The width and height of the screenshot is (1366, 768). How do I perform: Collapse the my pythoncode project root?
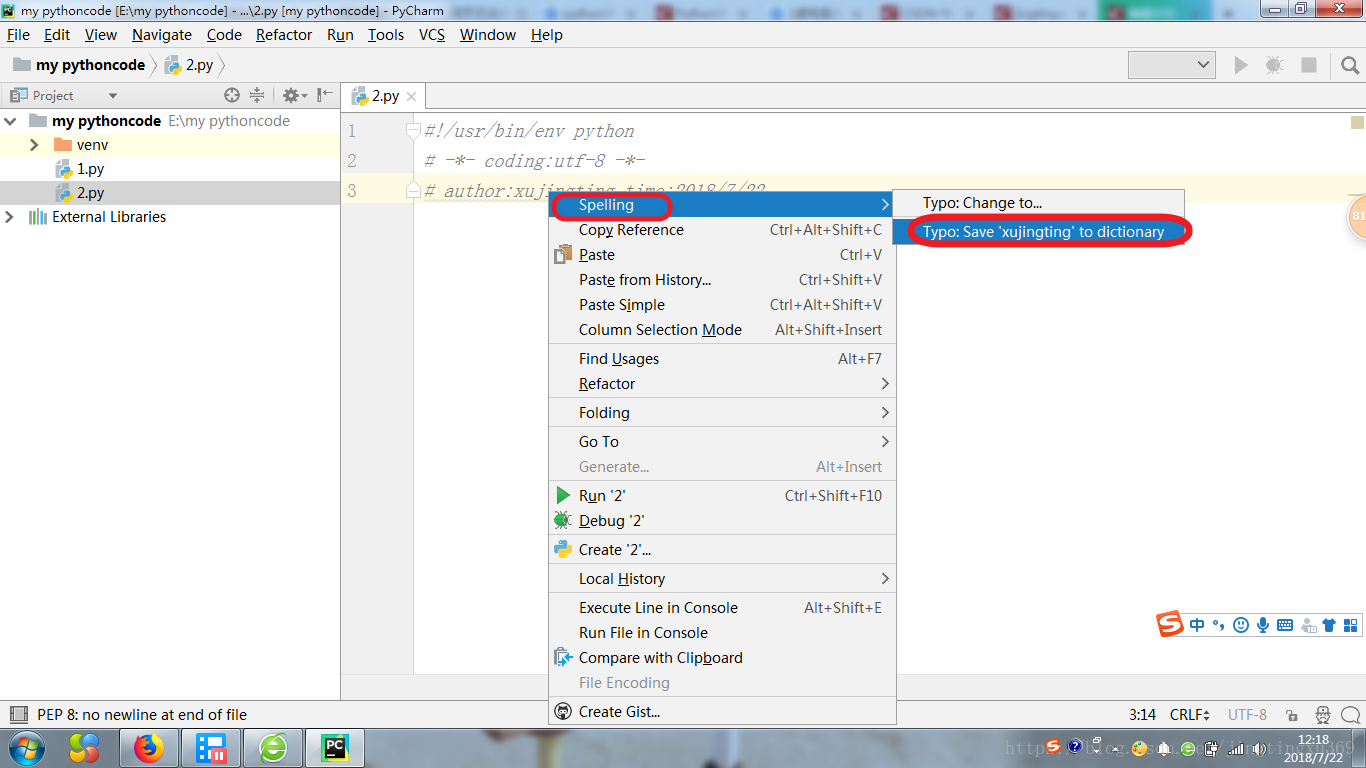click(x=10, y=121)
